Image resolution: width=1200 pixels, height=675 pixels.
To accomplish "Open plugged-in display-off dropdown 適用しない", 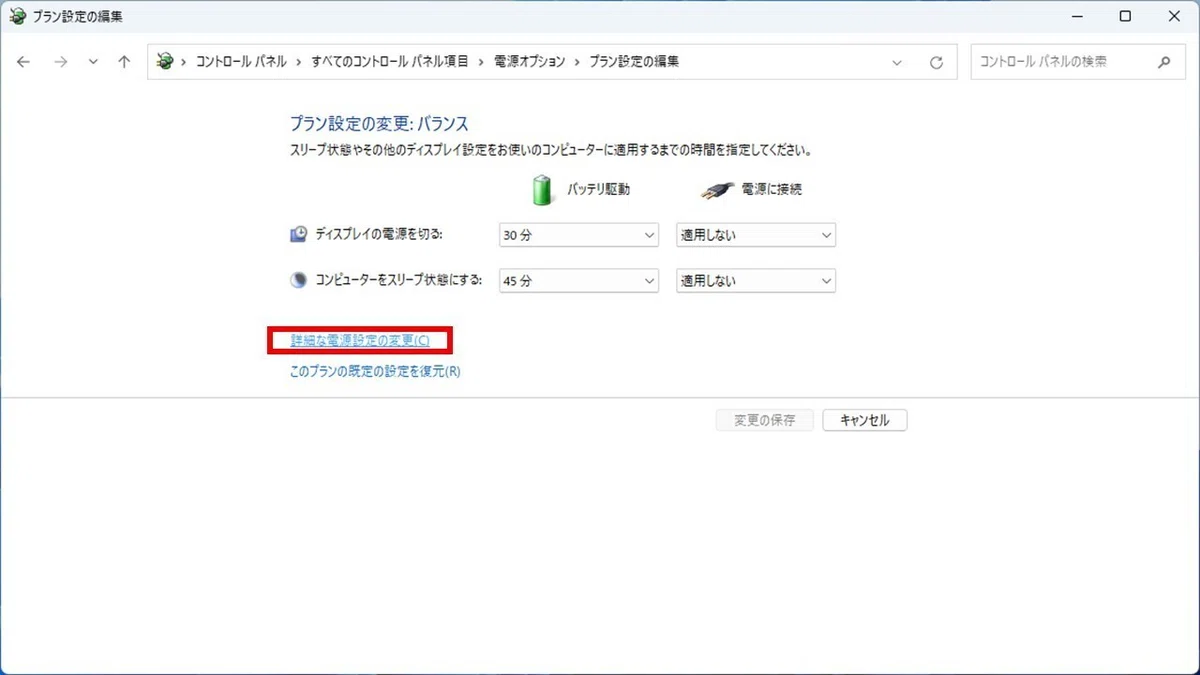I will coord(756,235).
